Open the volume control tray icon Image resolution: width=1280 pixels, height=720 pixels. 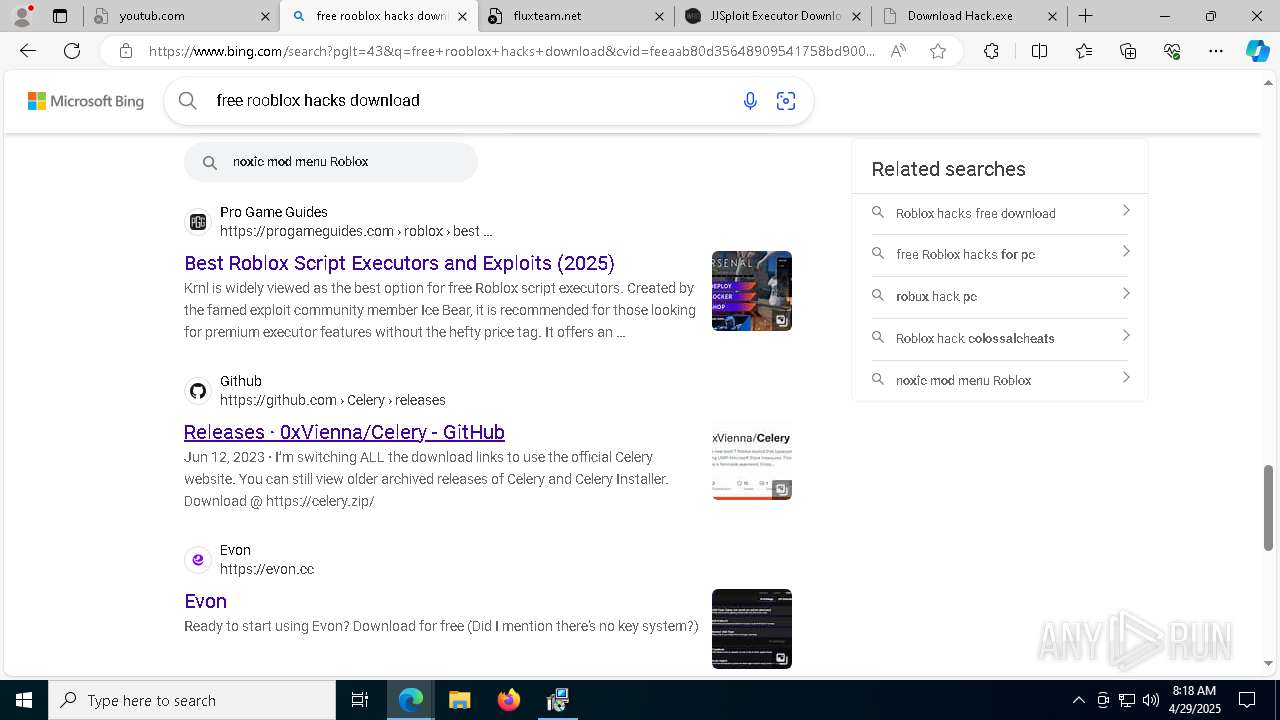coord(1150,700)
